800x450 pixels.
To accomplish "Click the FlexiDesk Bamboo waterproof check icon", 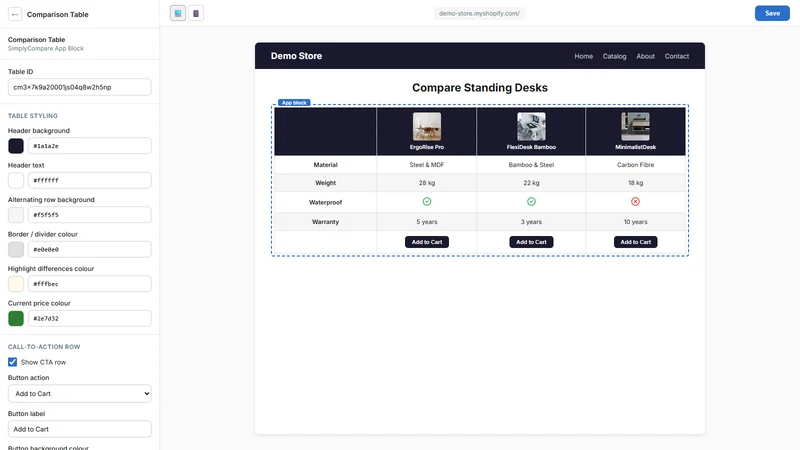I will [x=531, y=202].
